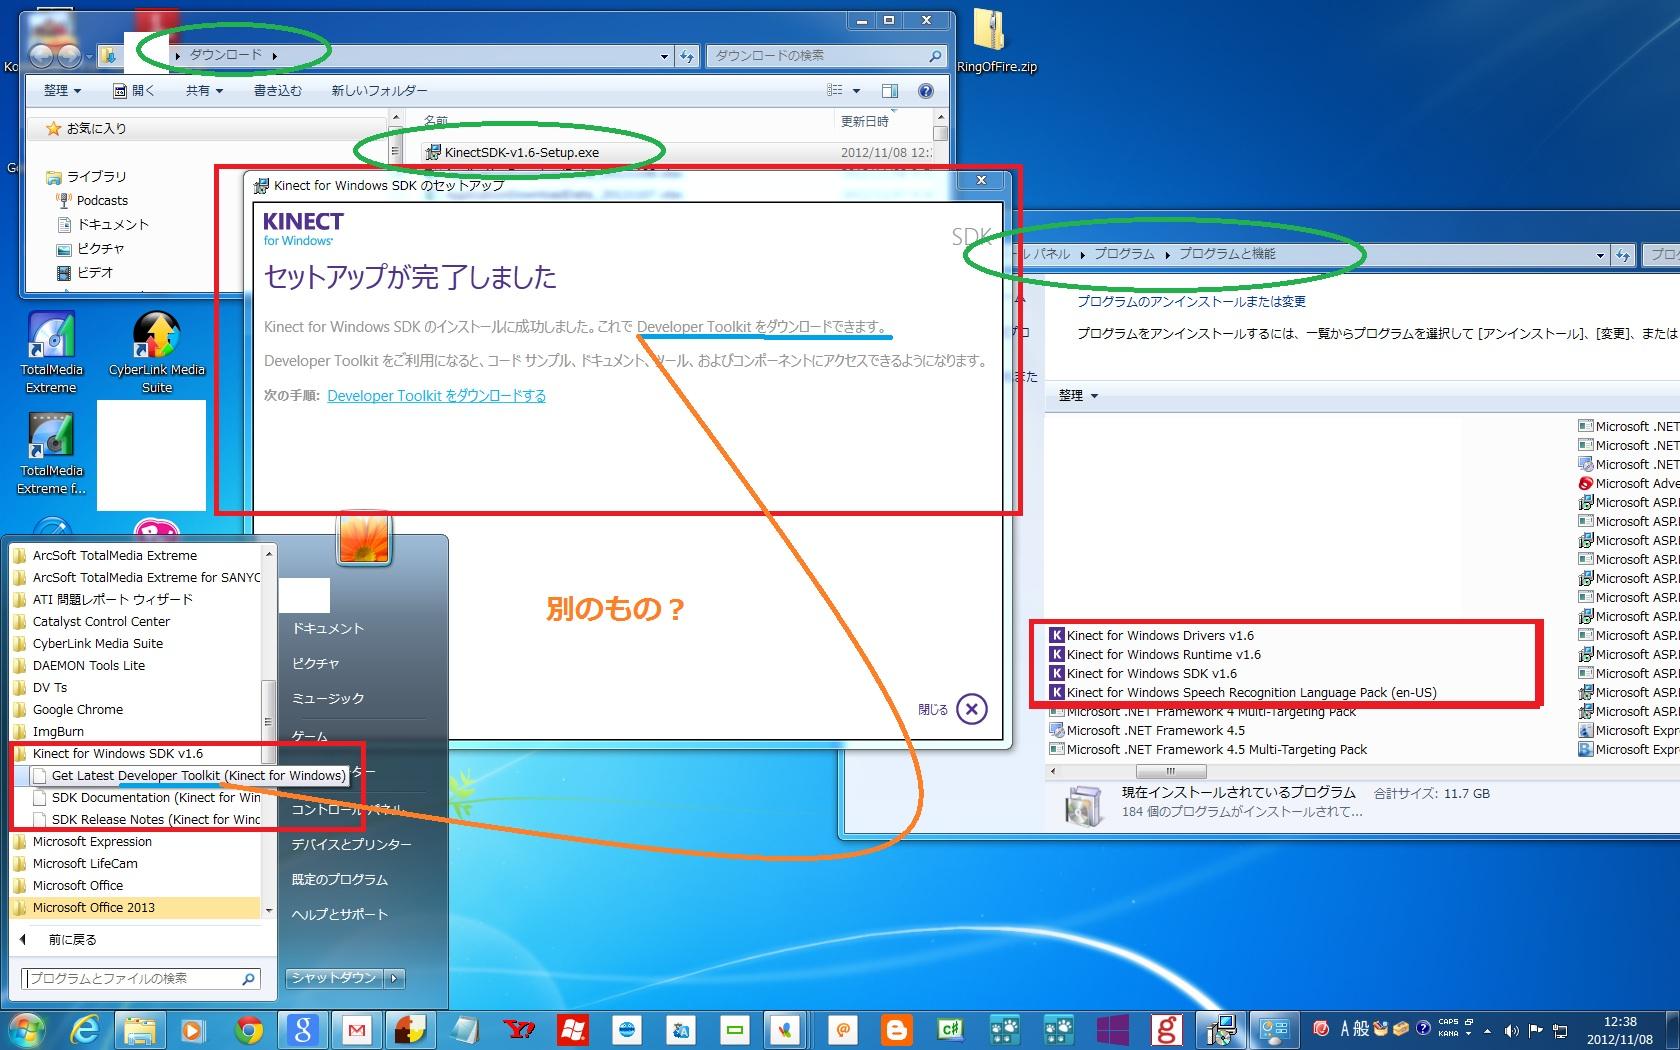This screenshot has height=1050, width=1680.
Task: Open the 整理 dropdown in Downloads window
Action: tap(62, 91)
